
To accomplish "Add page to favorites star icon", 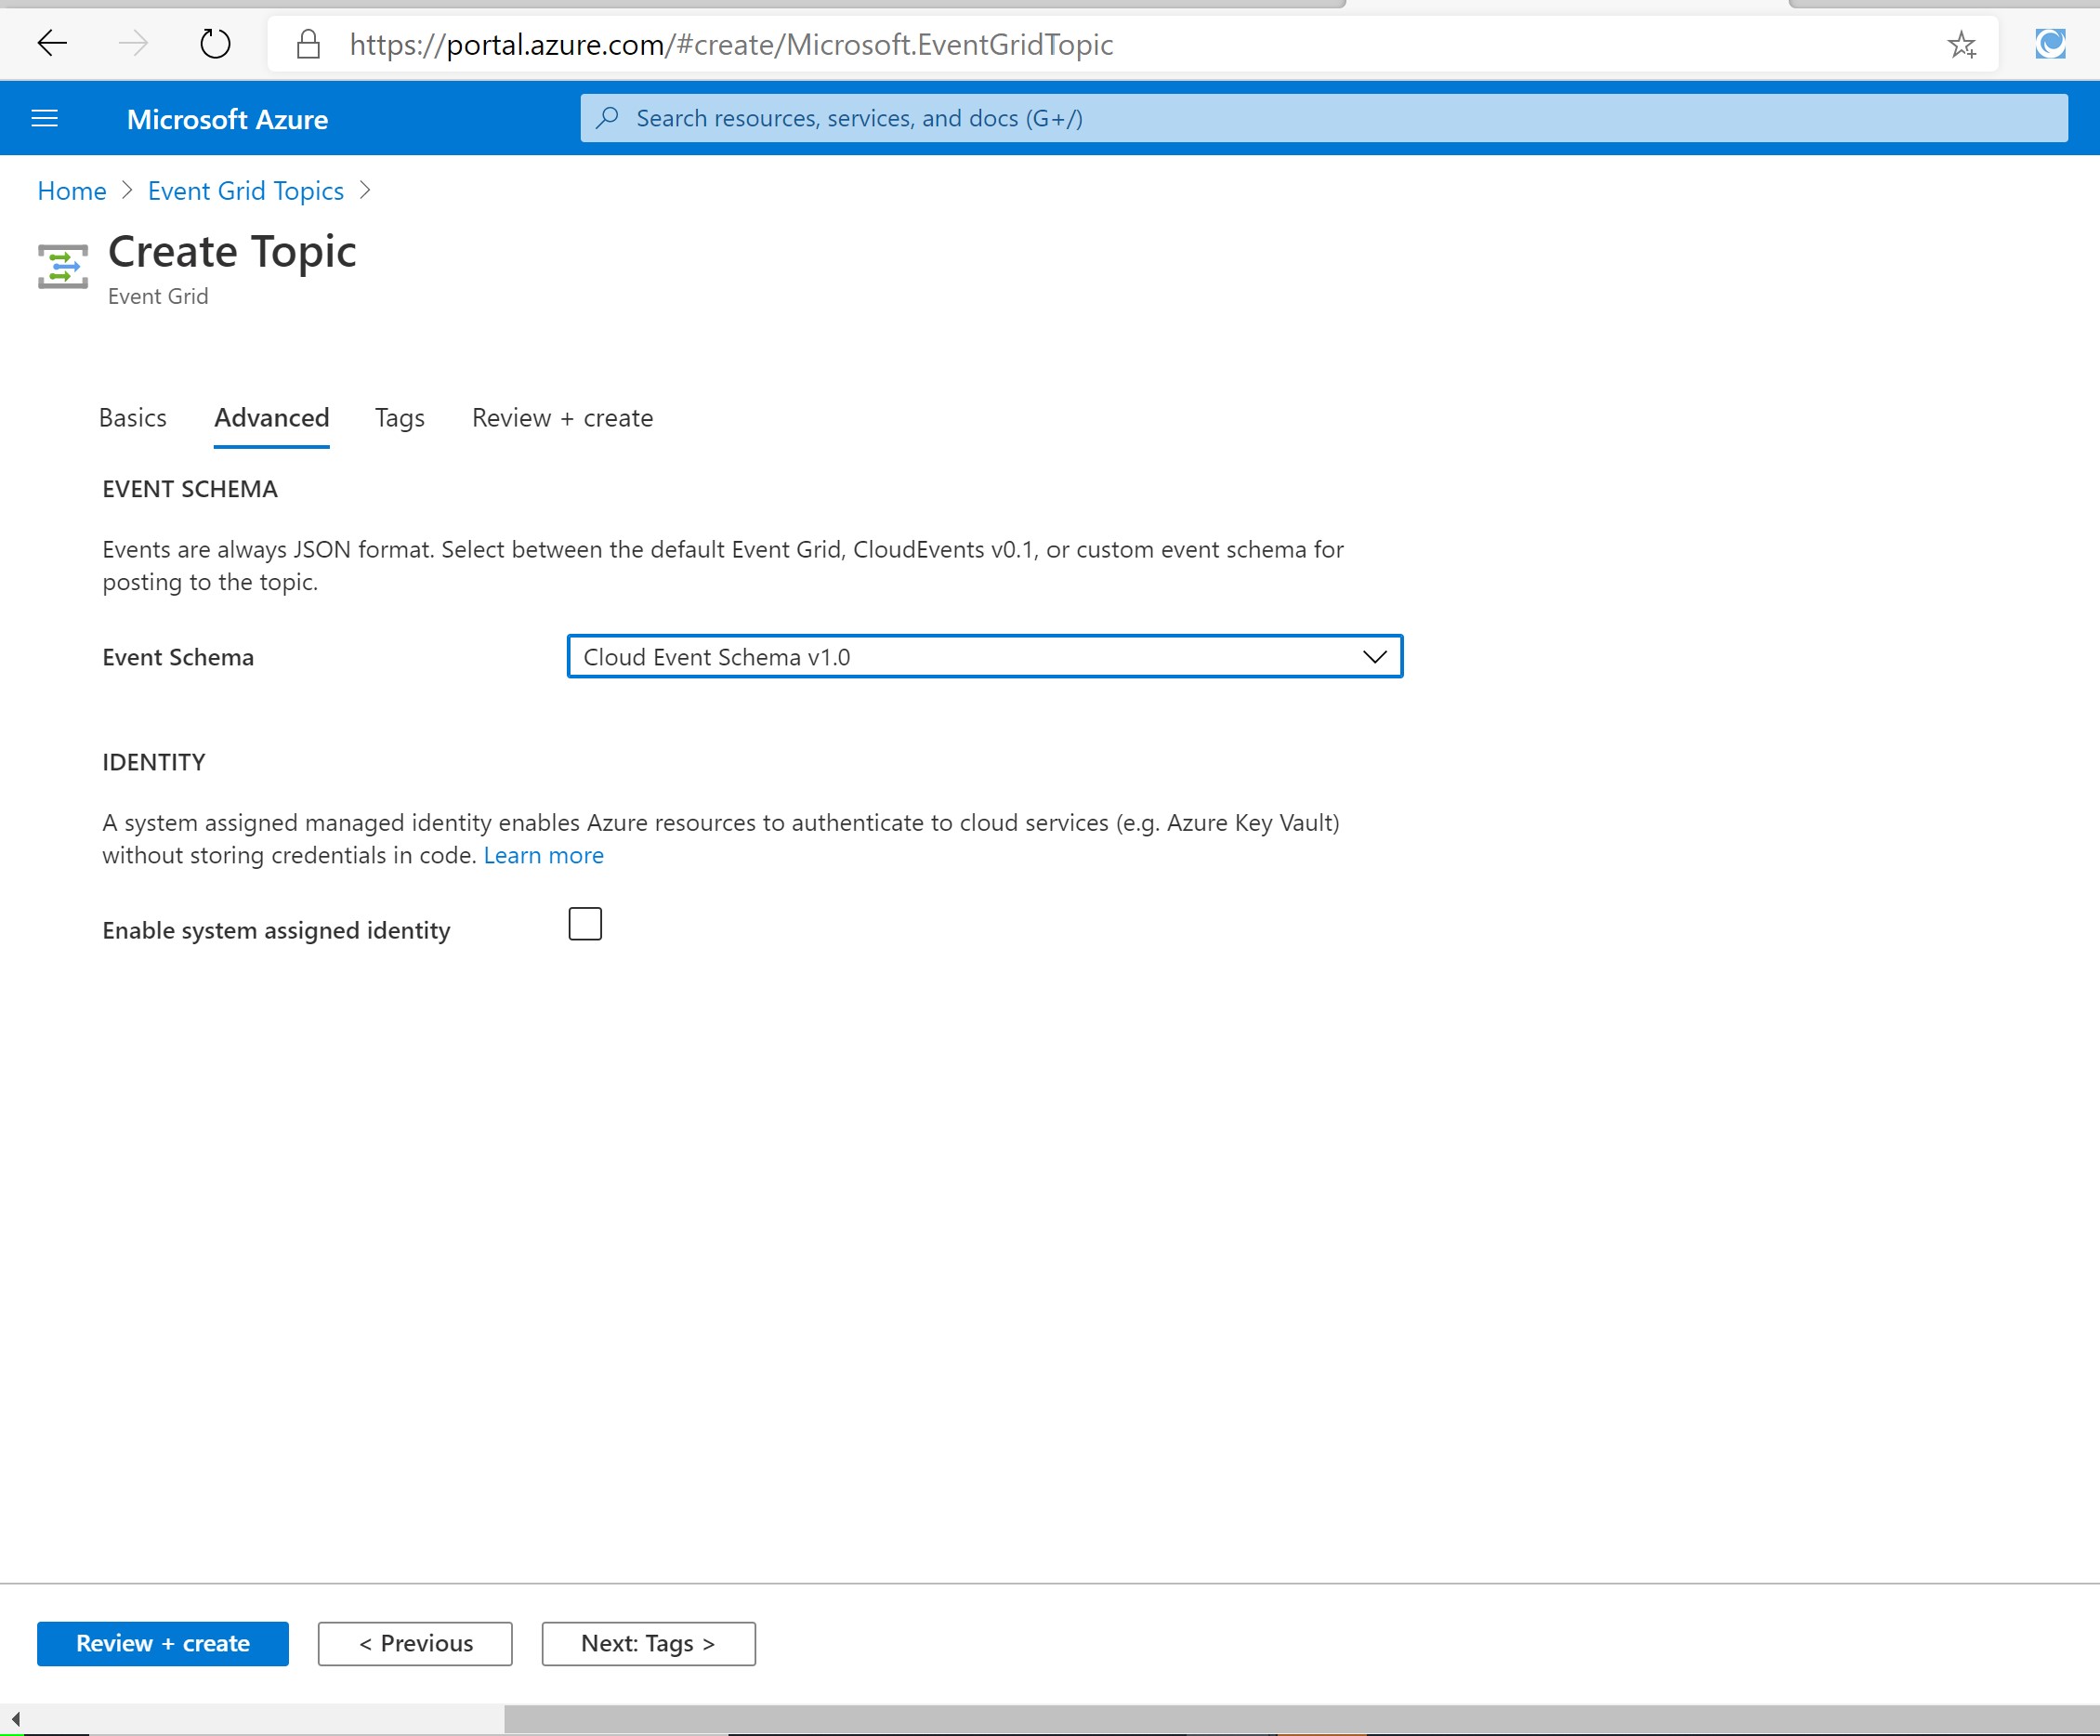I will click(x=1961, y=44).
